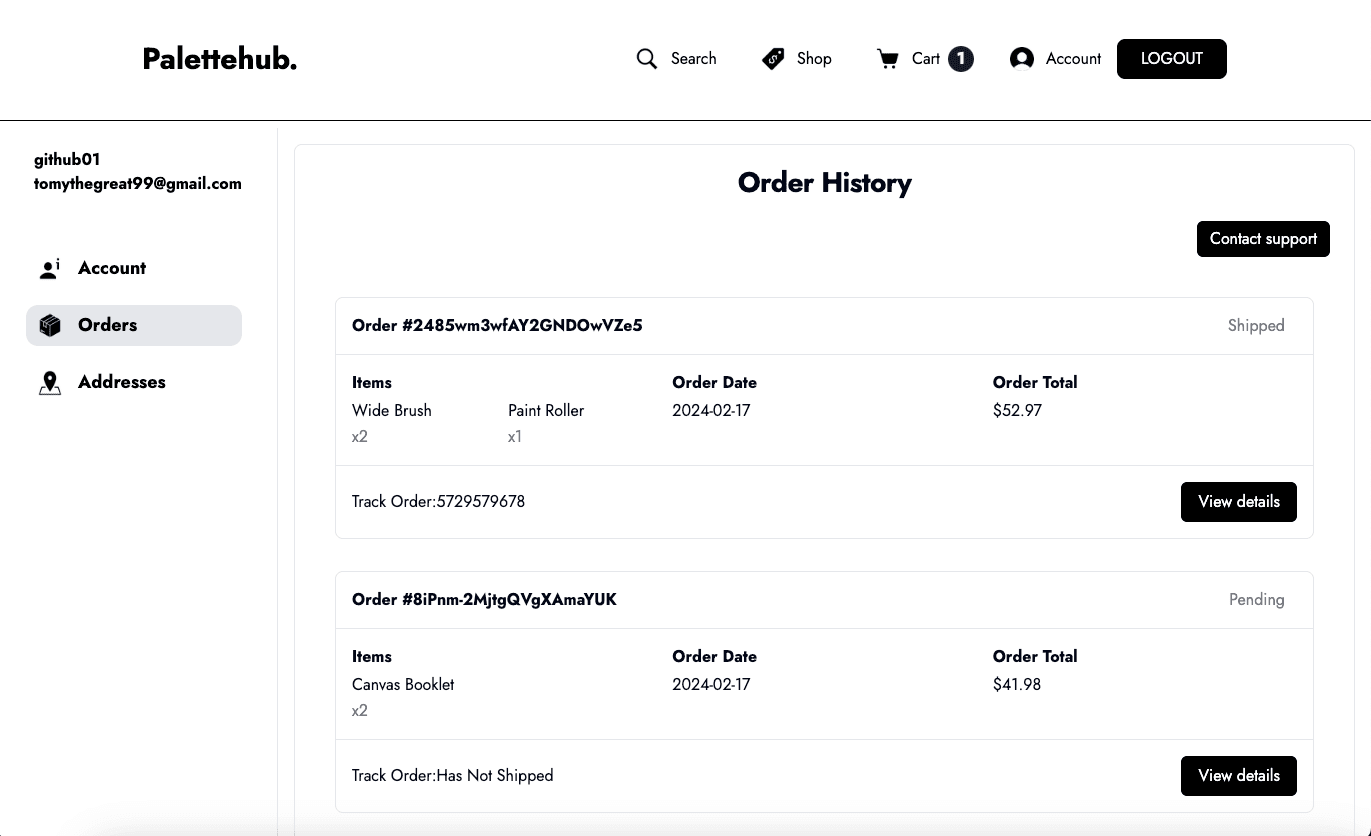View details of the Shipped order
The height and width of the screenshot is (836, 1371).
pyautogui.click(x=1238, y=502)
